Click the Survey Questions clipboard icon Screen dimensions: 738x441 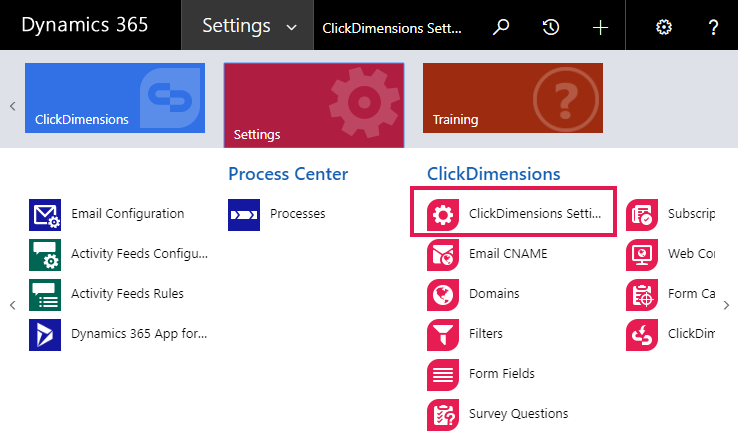tap(443, 415)
